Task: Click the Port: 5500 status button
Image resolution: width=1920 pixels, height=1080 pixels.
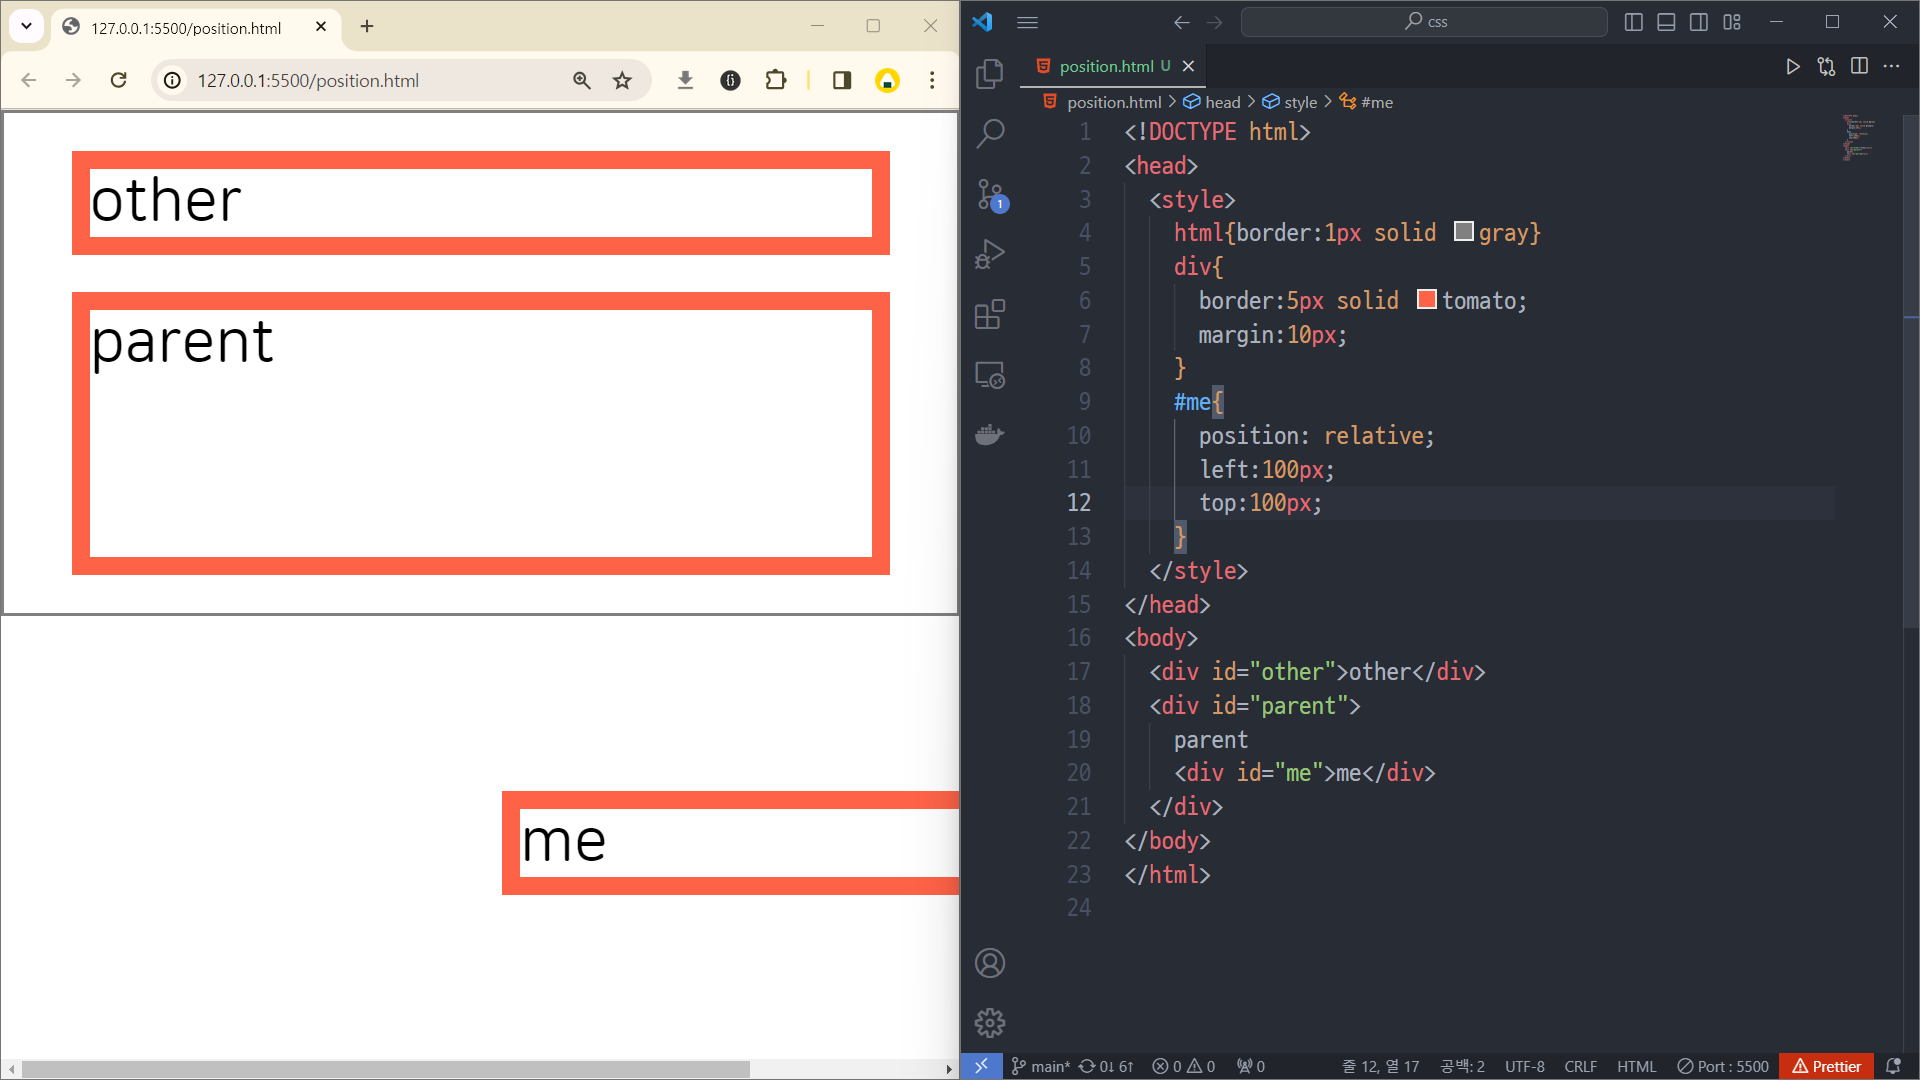Action: pos(1723,1066)
